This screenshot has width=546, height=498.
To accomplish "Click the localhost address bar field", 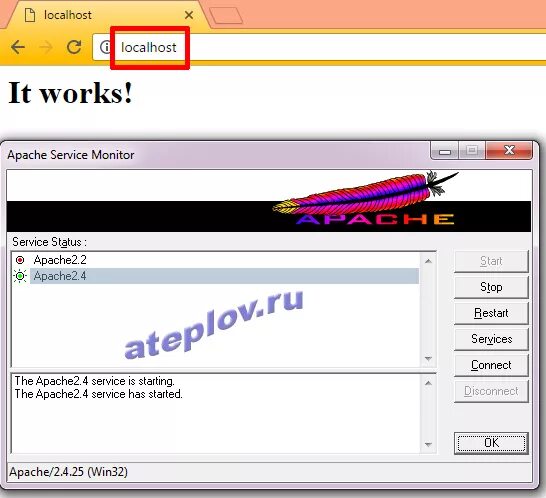I will pos(319,47).
